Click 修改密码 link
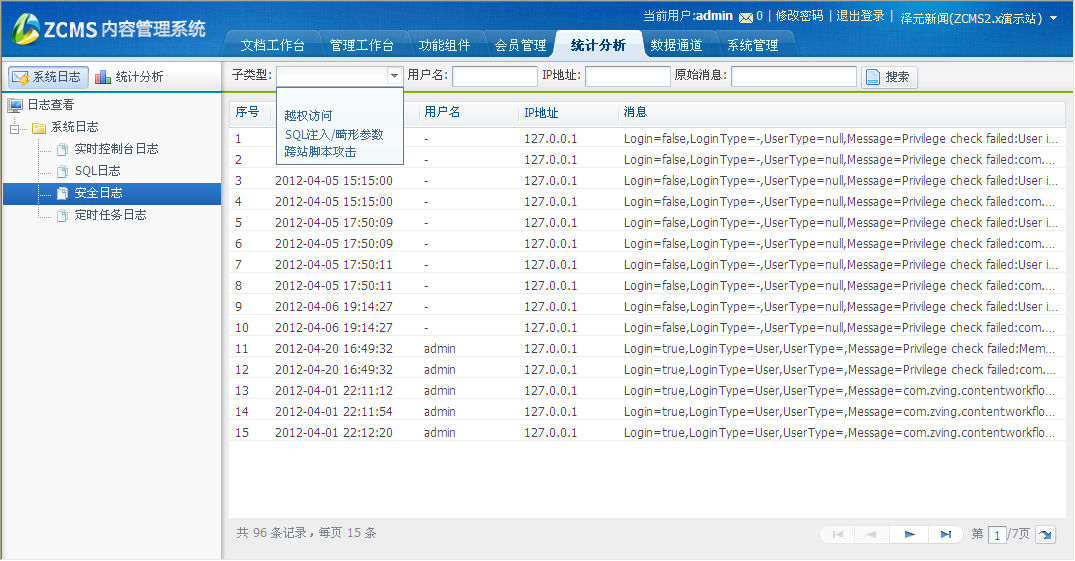Viewport: 1075px width, 561px height. 799,16
